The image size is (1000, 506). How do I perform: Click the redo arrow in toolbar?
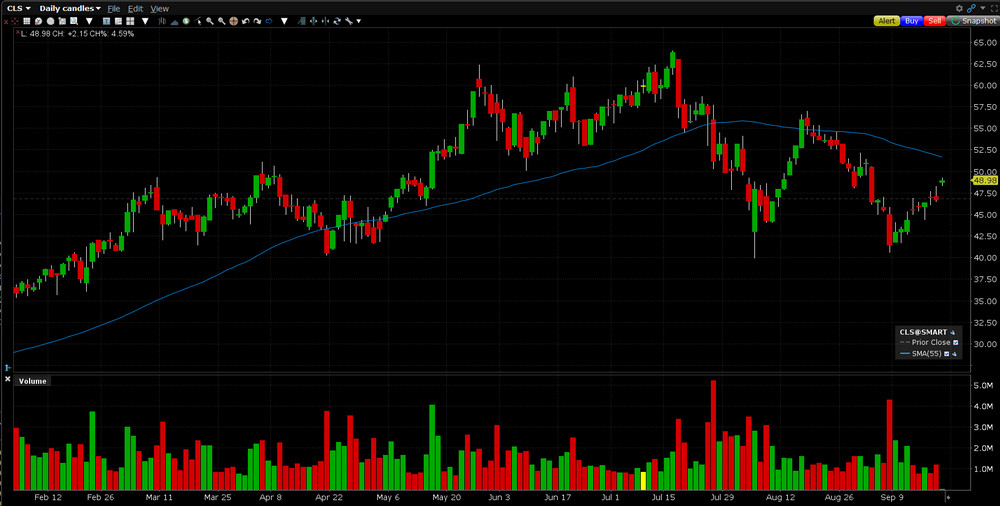[x=257, y=21]
